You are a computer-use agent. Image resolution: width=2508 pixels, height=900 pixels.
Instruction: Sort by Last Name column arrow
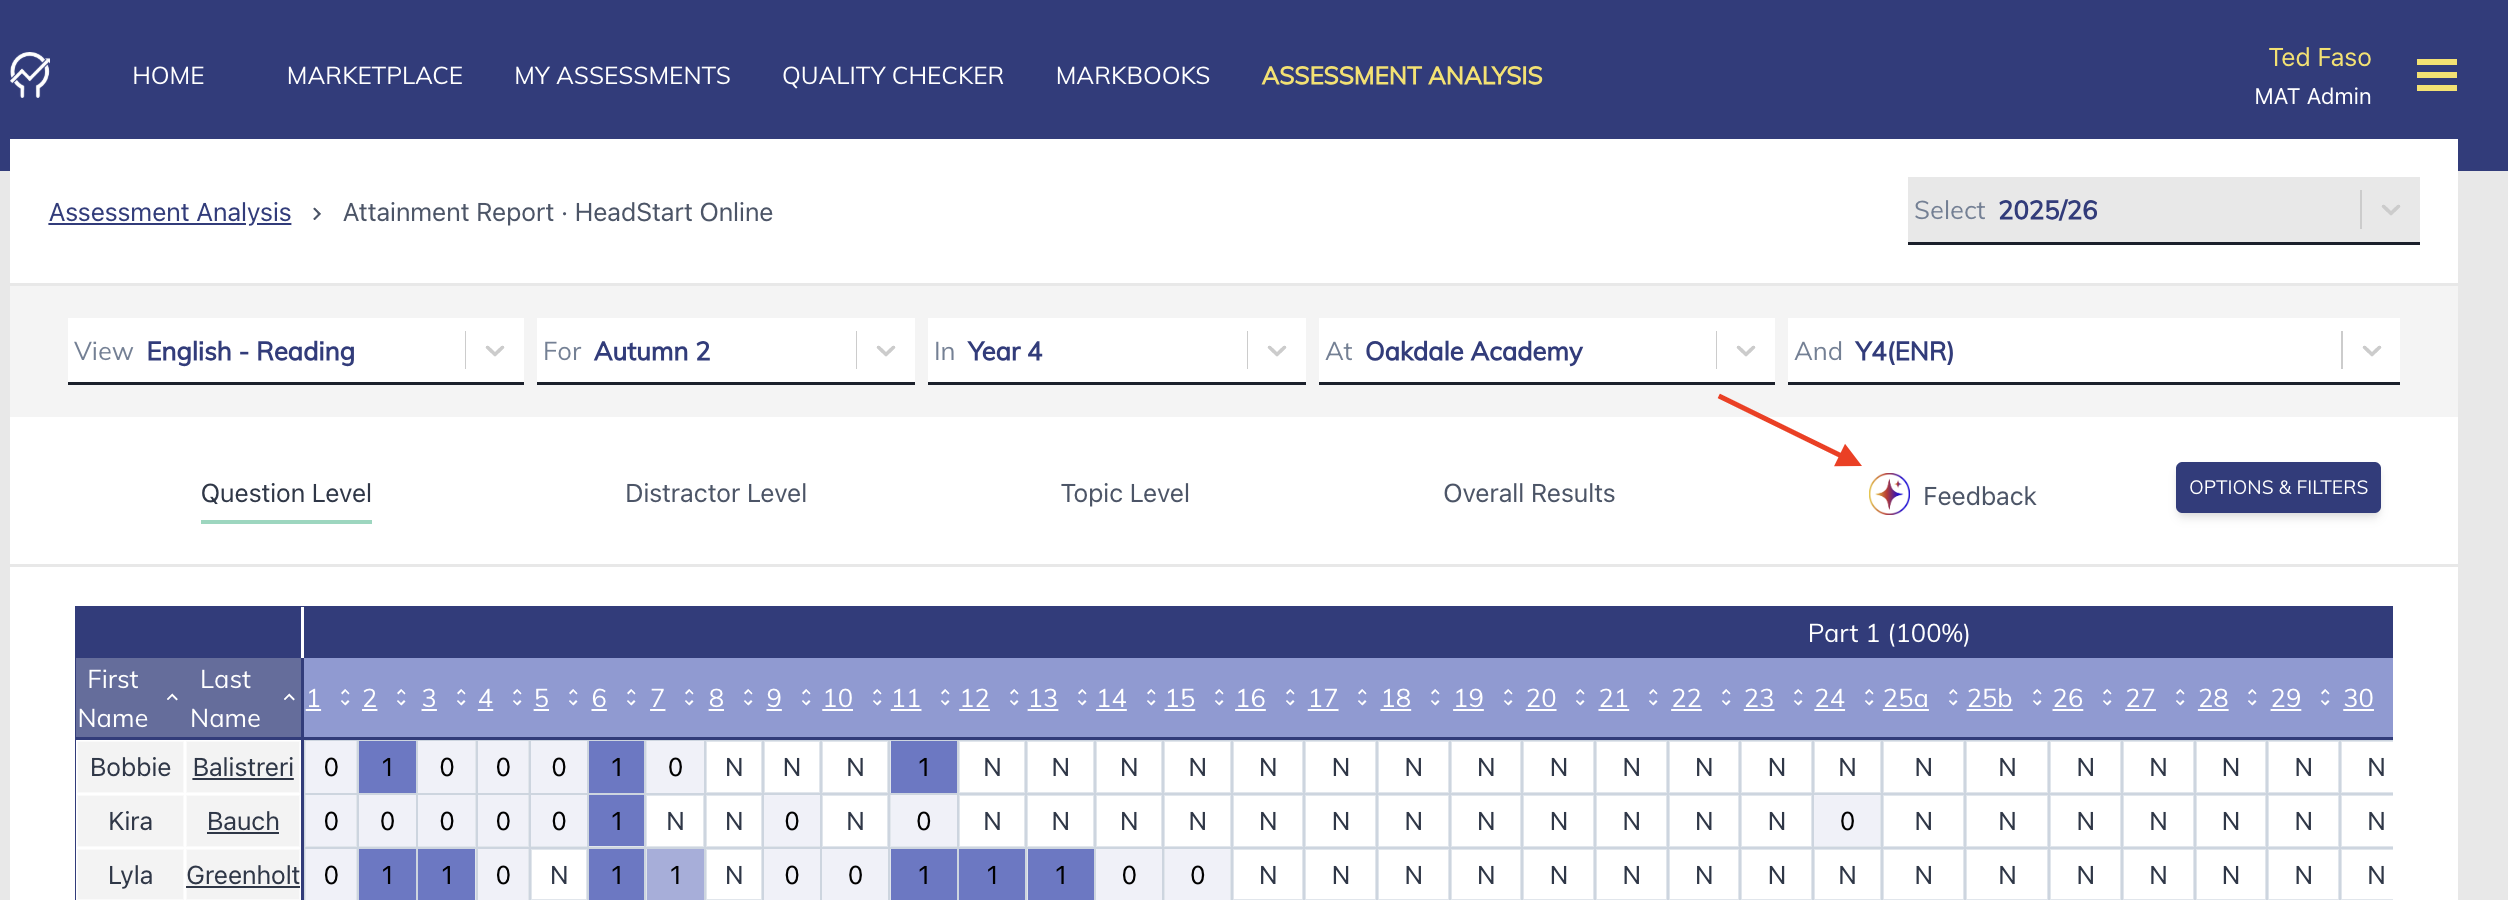pos(289,698)
